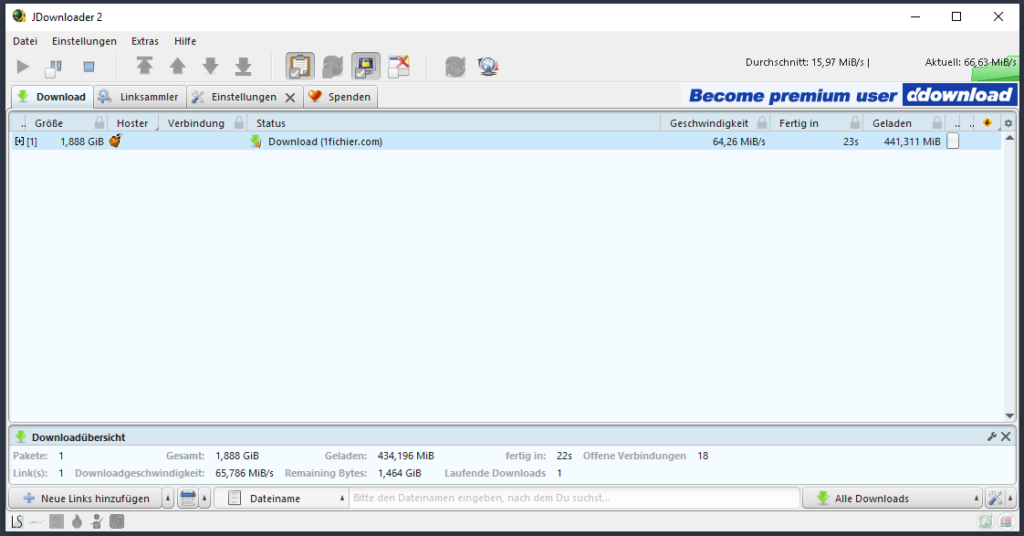This screenshot has height=536, width=1024.
Task: Toggle silent mode window icon with red X
Action: point(398,66)
